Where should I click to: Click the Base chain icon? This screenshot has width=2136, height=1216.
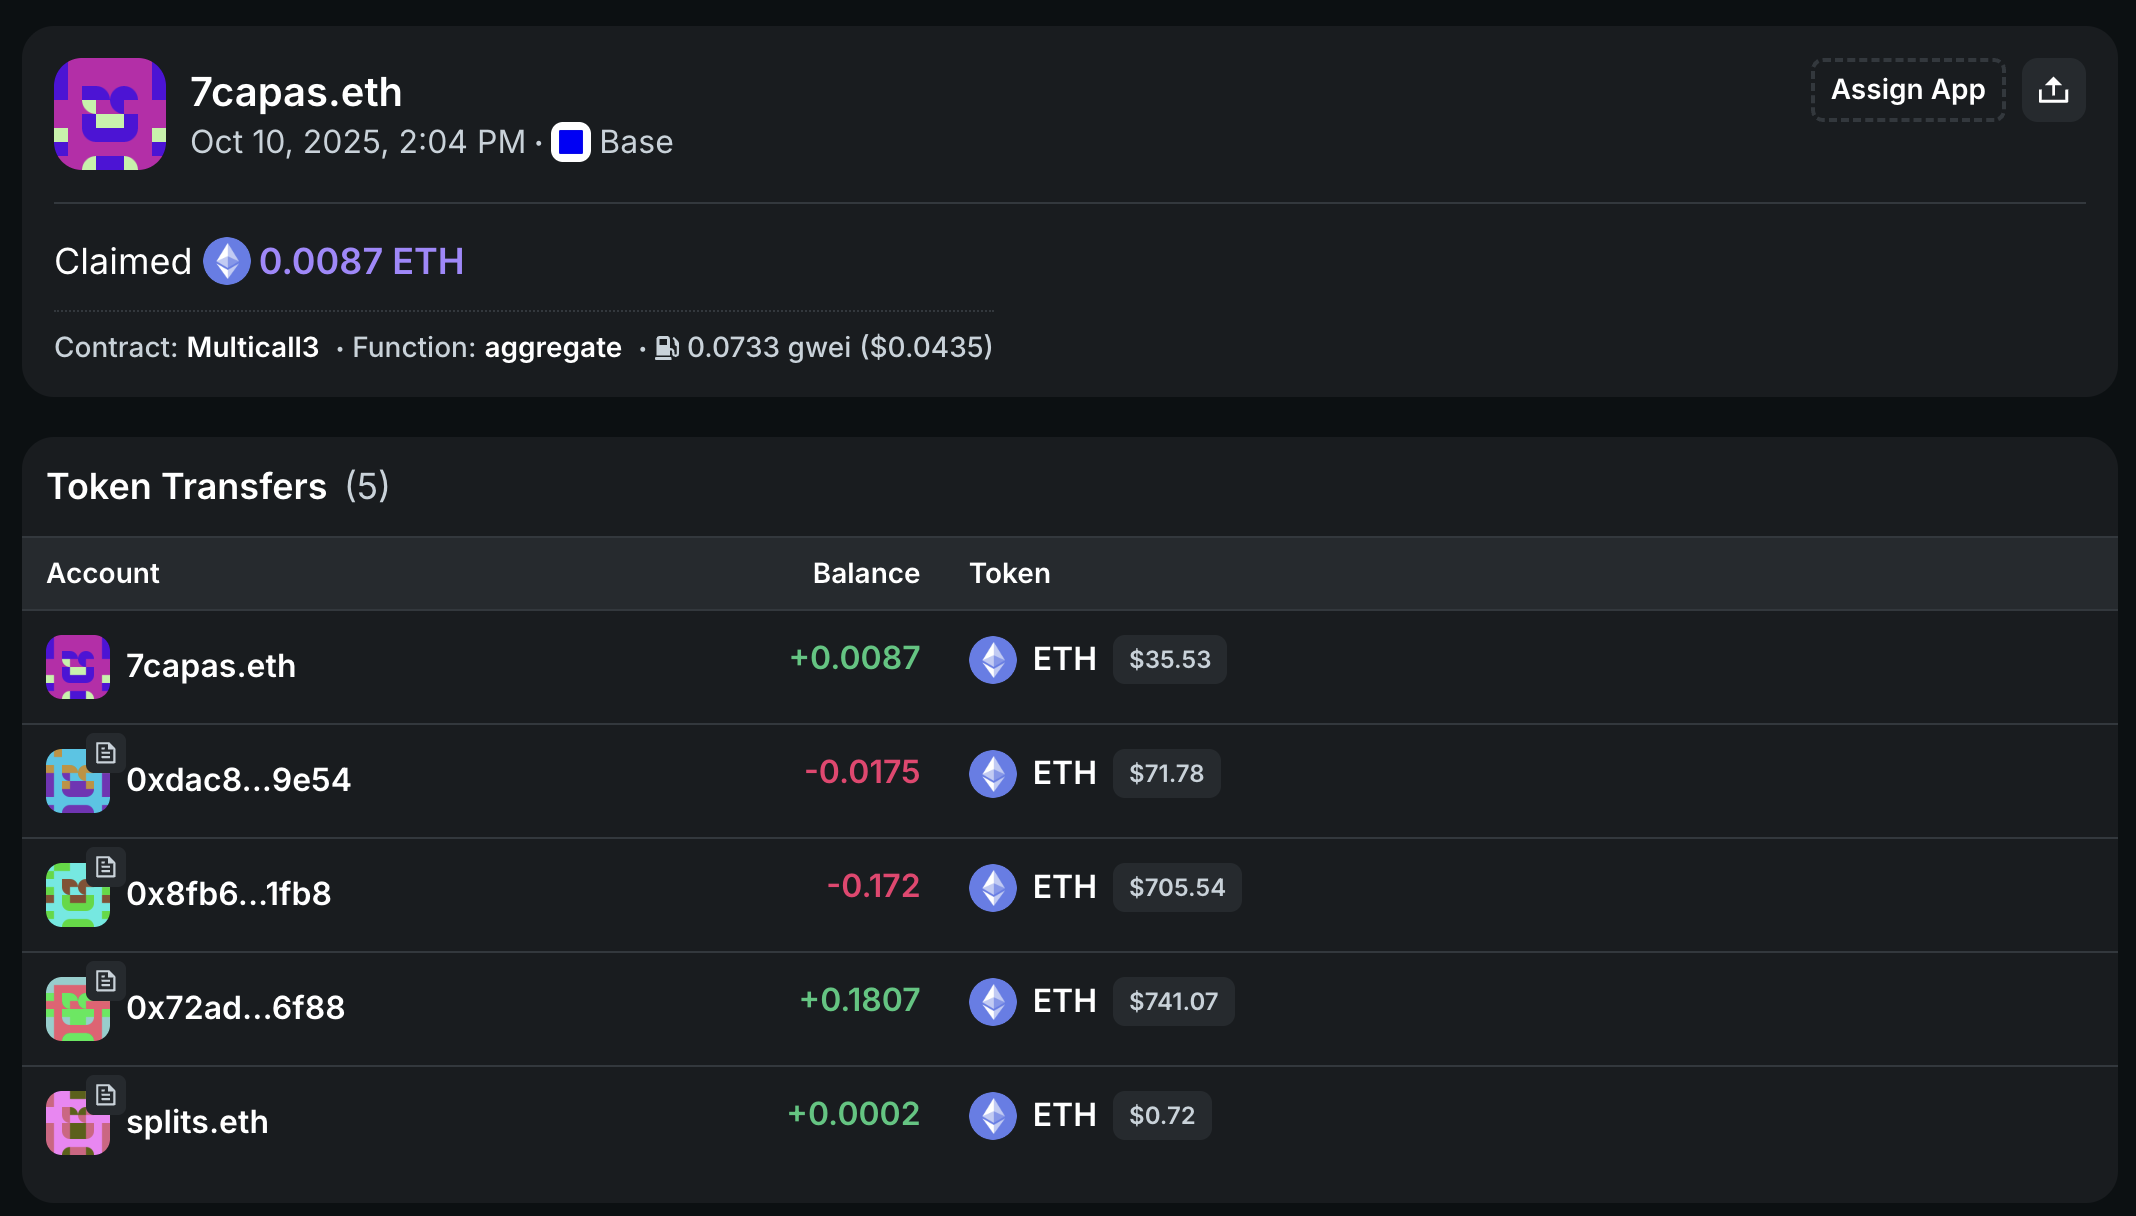tap(571, 142)
